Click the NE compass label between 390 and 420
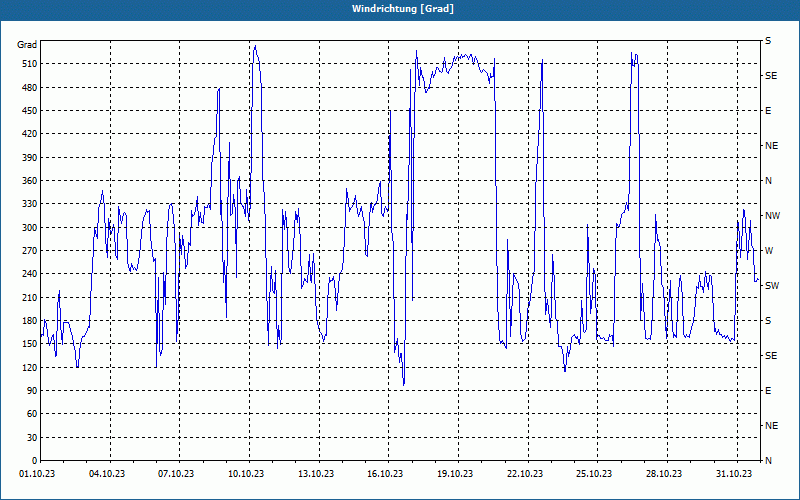The image size is (800, 500). tap(771, 146)
